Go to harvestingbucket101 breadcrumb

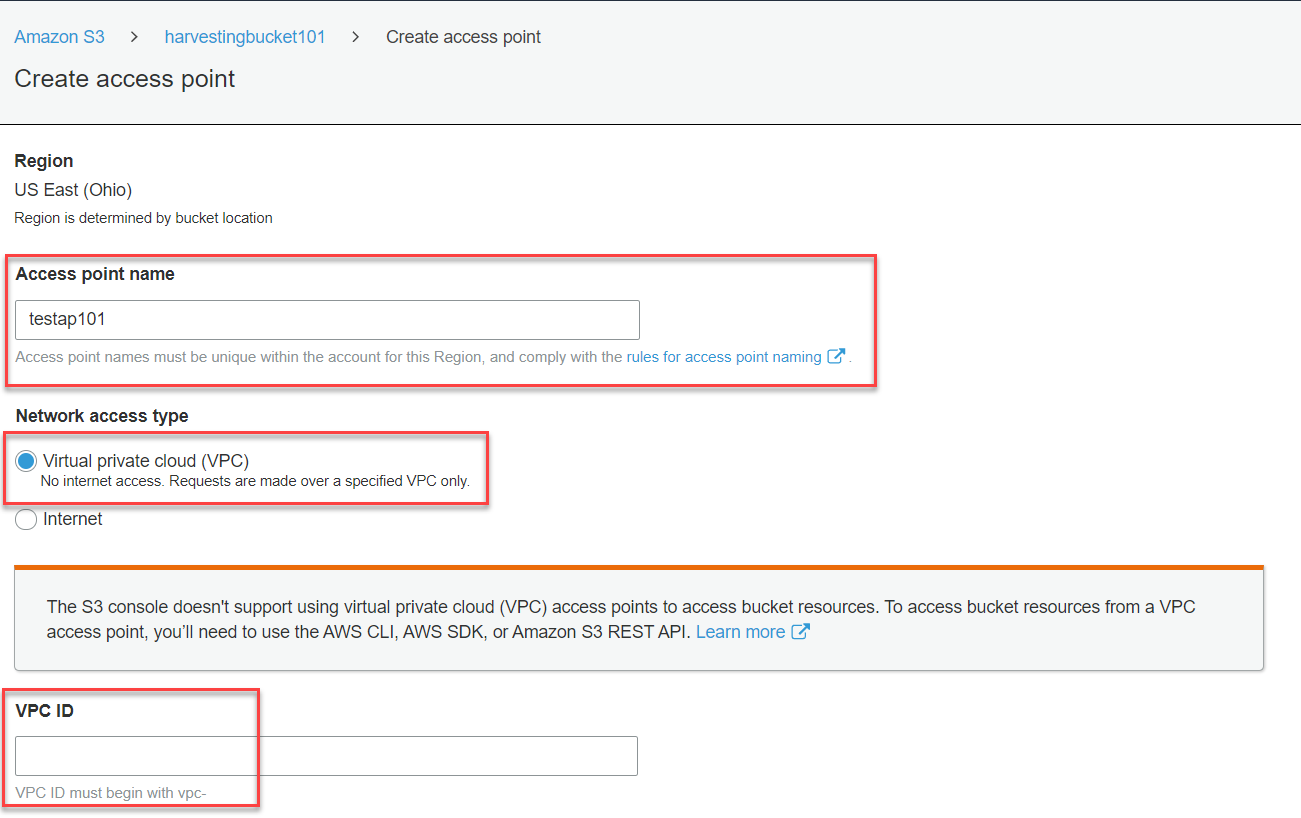[x=245, y=37]
